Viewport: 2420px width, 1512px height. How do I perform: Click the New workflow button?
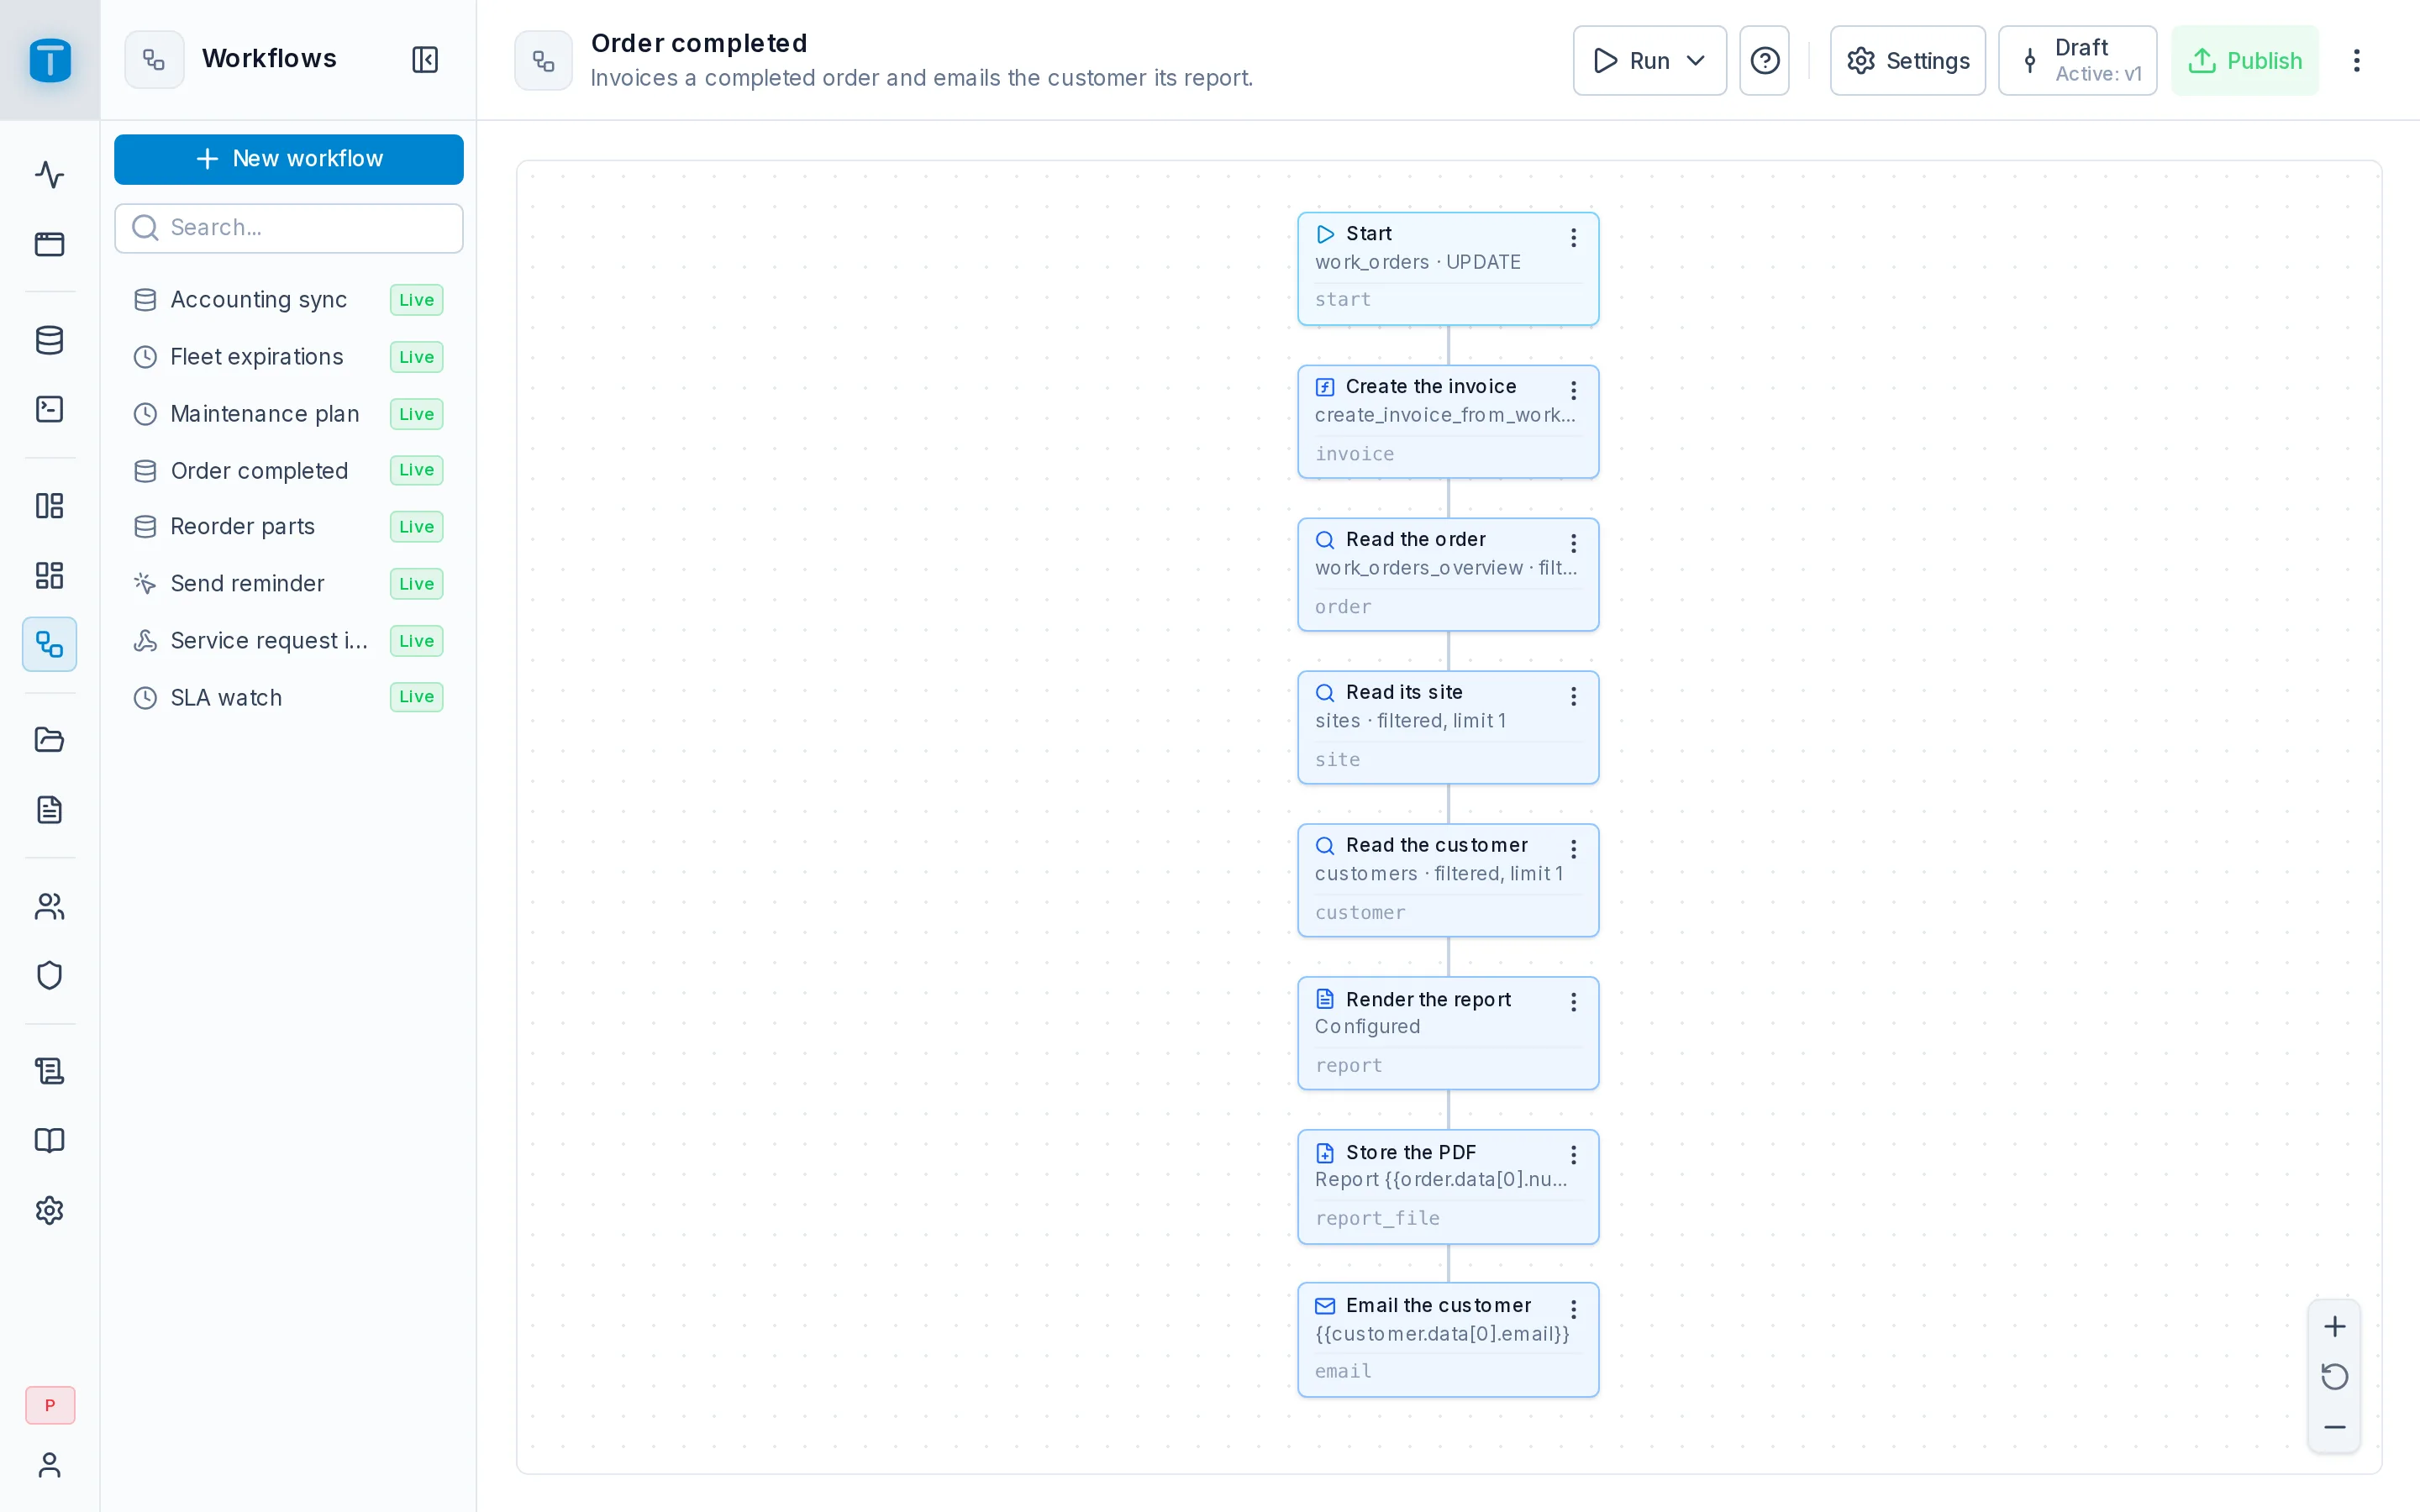pos(289,159)
